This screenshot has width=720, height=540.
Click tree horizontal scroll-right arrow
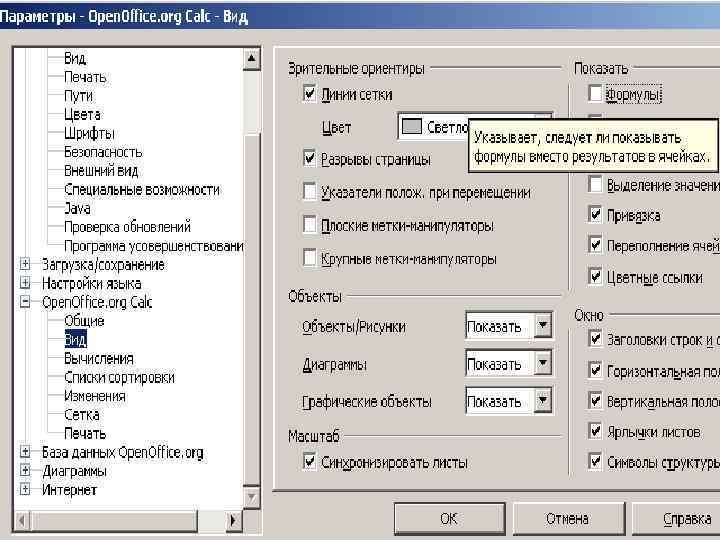tap(233, 520)
